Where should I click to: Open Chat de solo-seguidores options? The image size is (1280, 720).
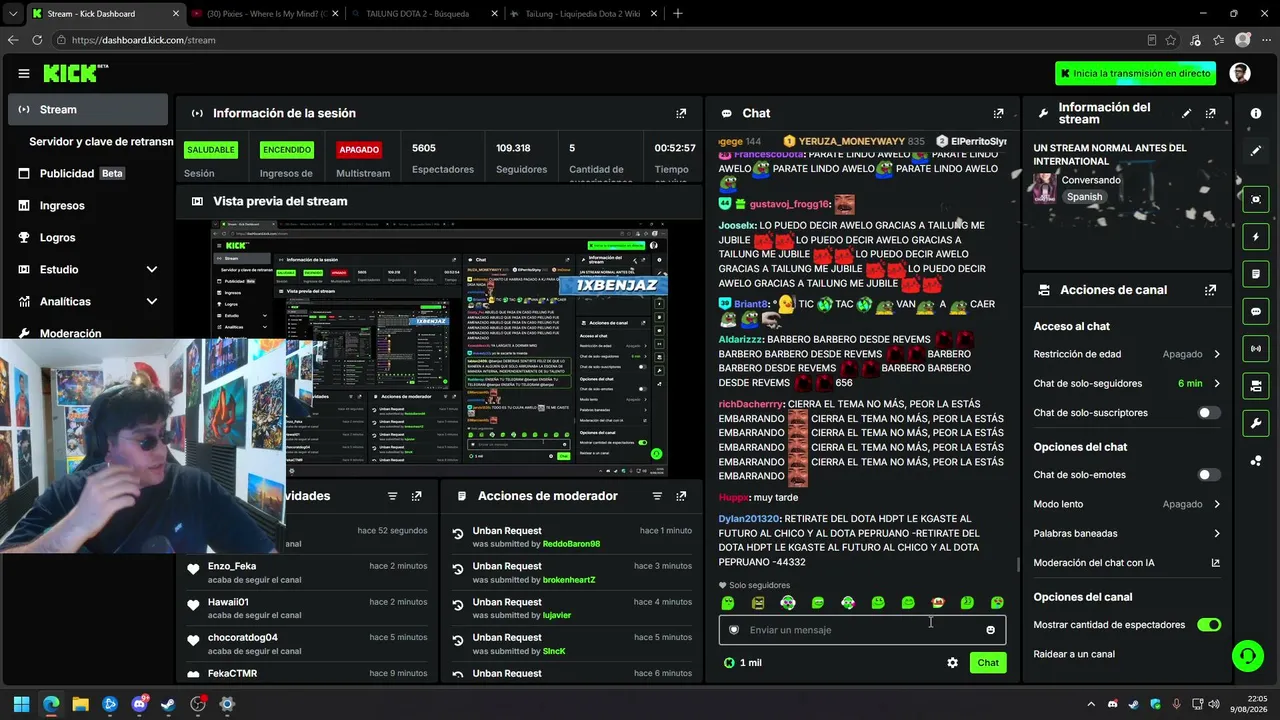click(1127, 384)
